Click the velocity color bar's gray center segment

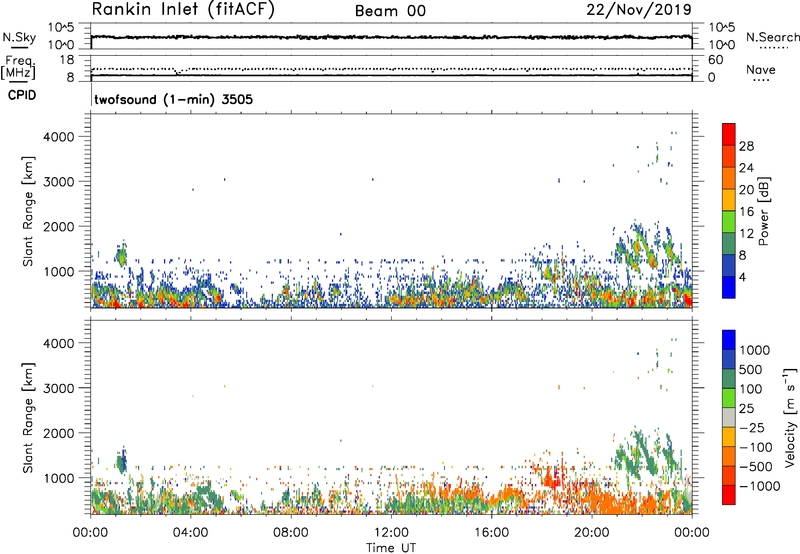[729, 417]
